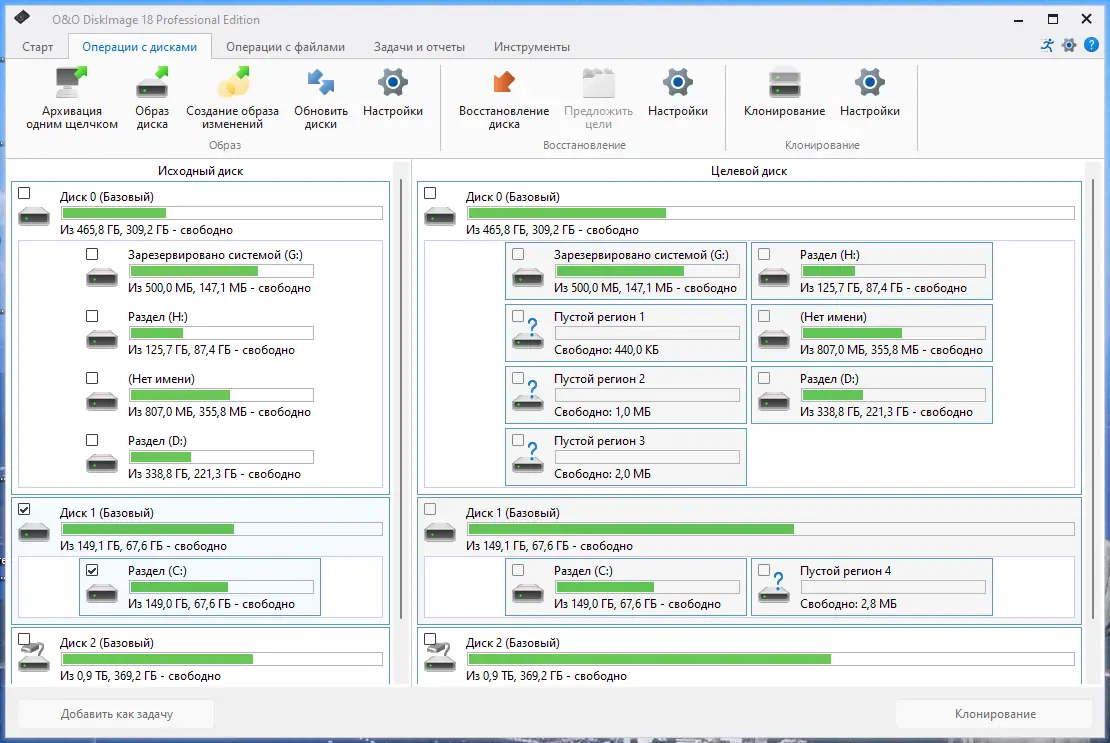Screen dimensions: 1110x743
Task: Click the target Пустой регион 1 question-mark drive icon
Action: pos(528,334)
